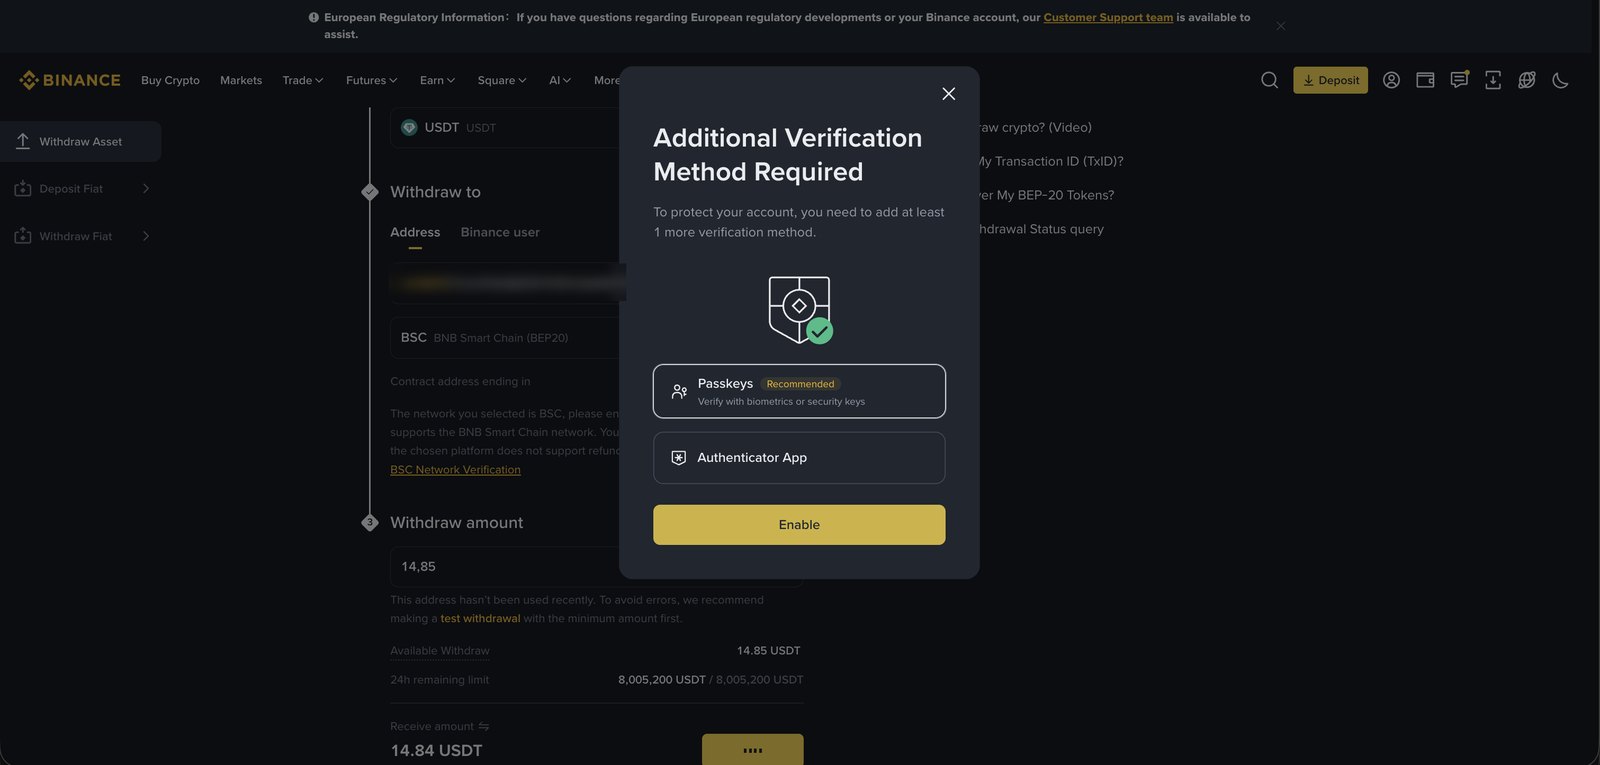The image size is (1600, 765).
Task: Click the blurred withdrawal address field
Action: tap(508, 283)
